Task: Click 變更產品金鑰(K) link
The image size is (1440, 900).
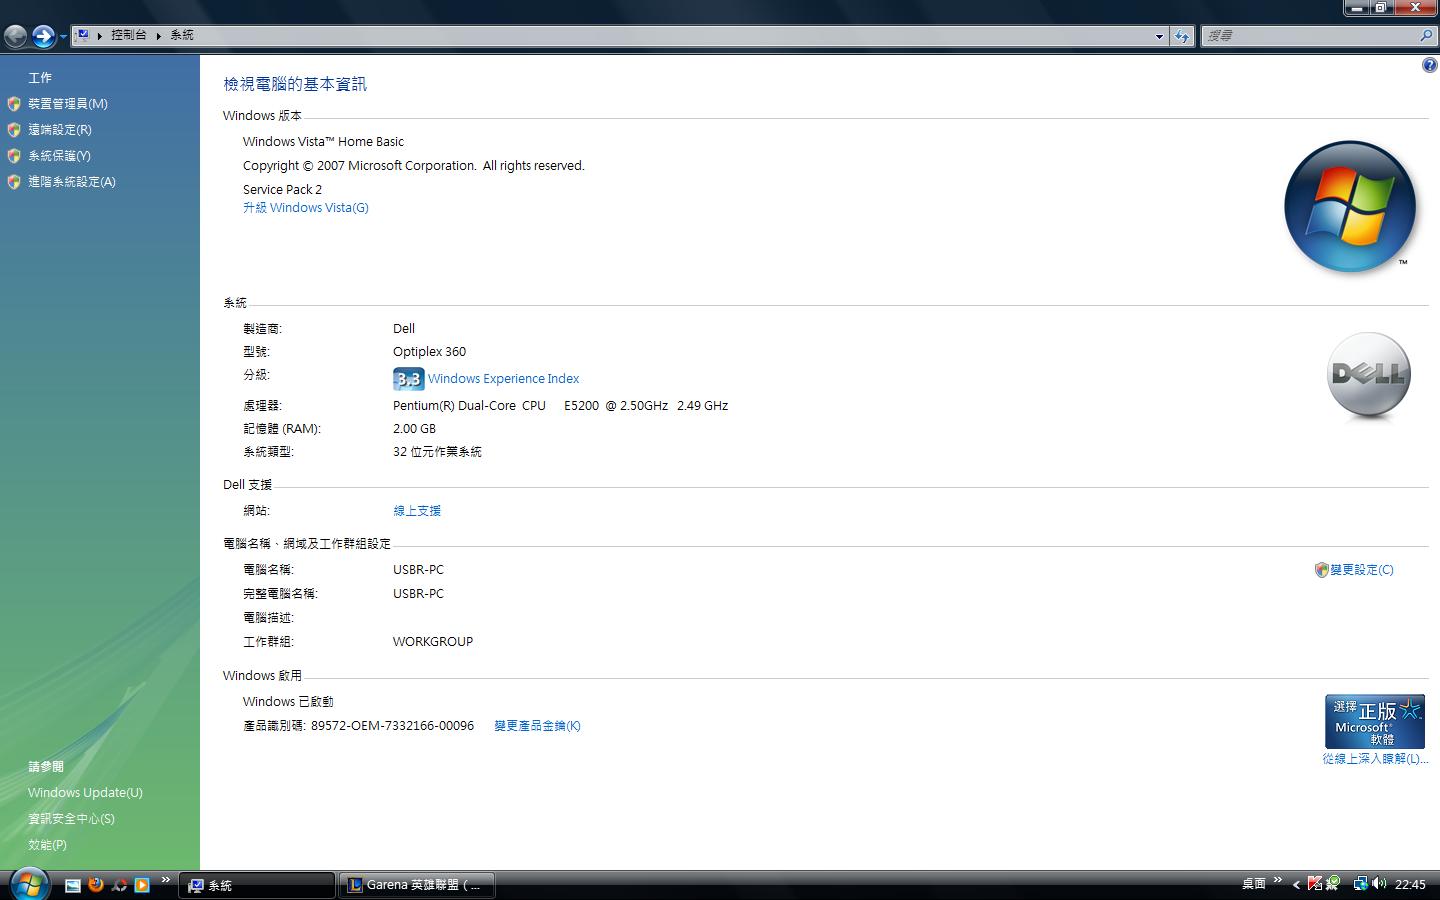Action: (537, 726)
